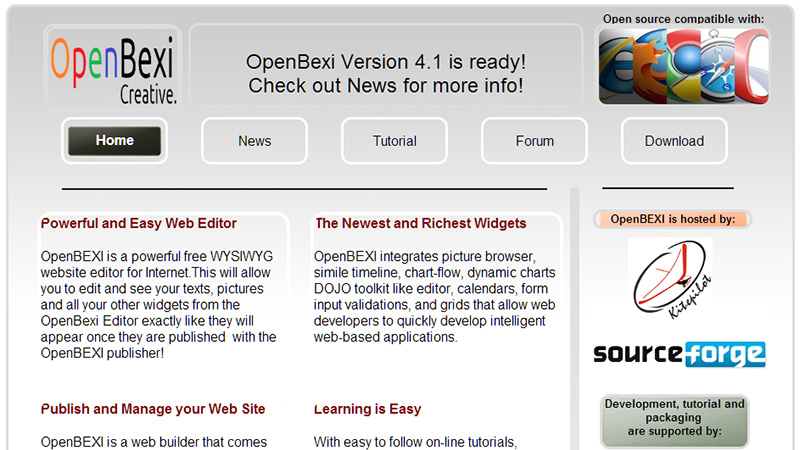Open the Tutorial page

pyautogui.click(x=394, y=141)
